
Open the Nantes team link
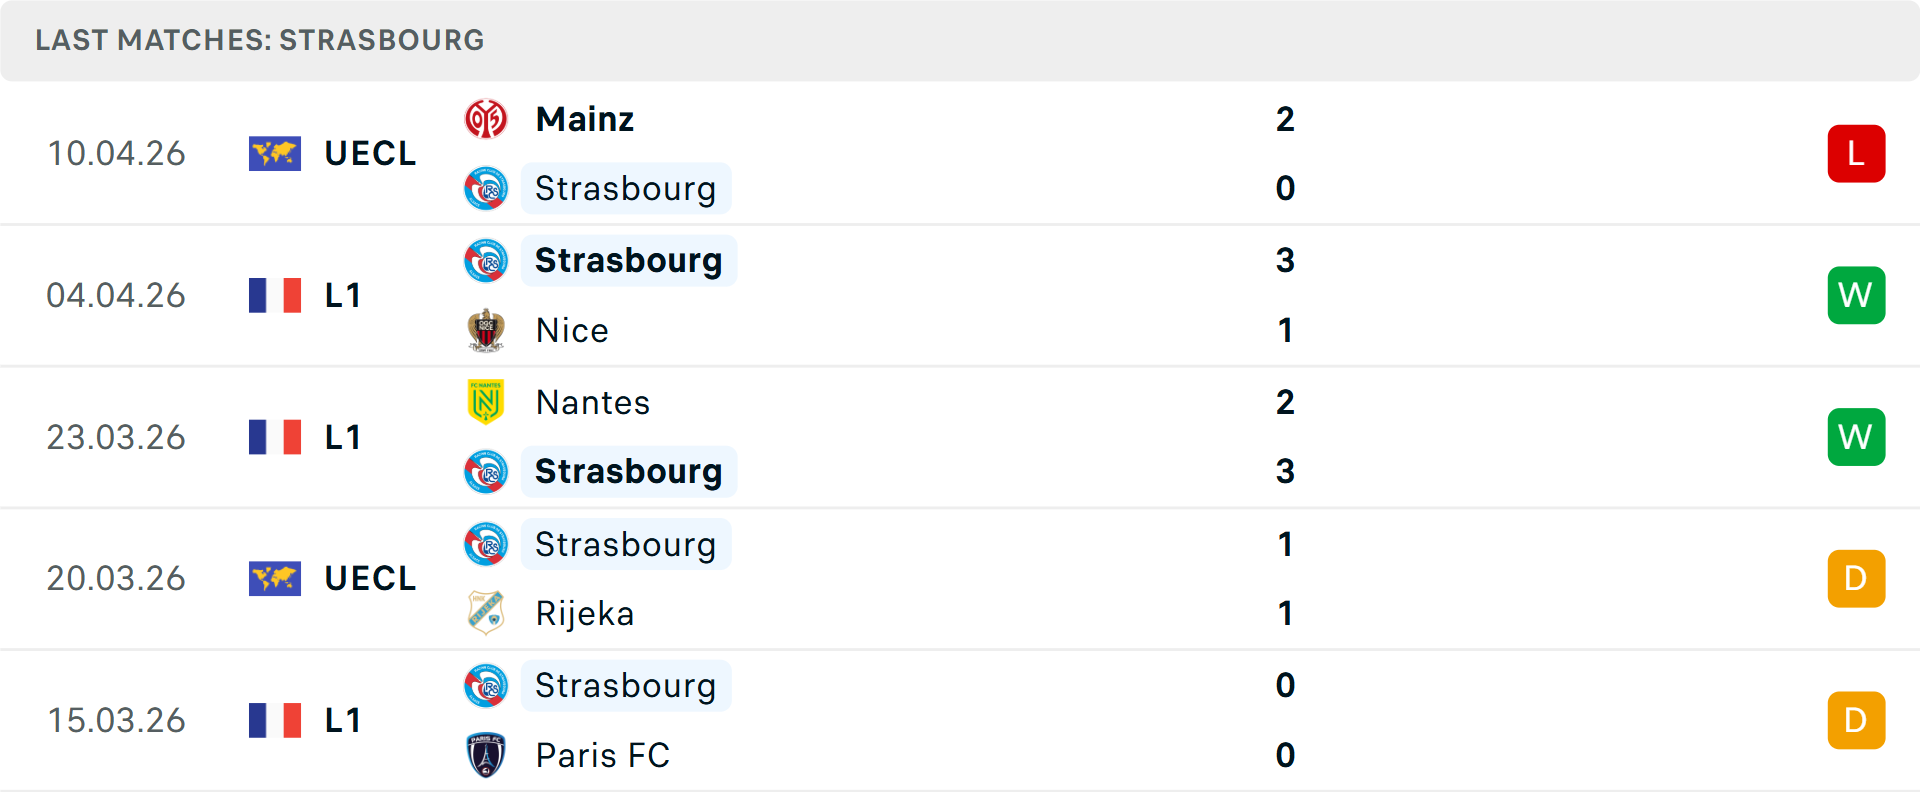(x=593, y=402)
